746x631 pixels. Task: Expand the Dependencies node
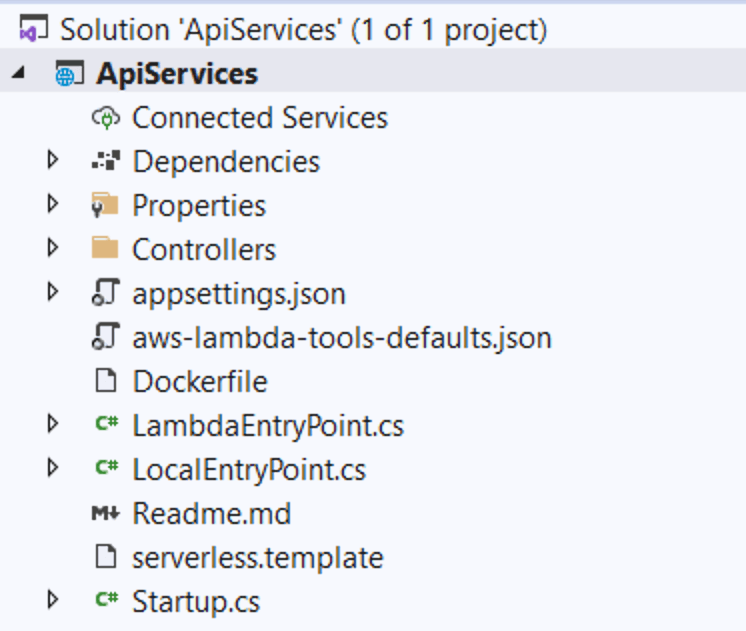click(53, 160)
